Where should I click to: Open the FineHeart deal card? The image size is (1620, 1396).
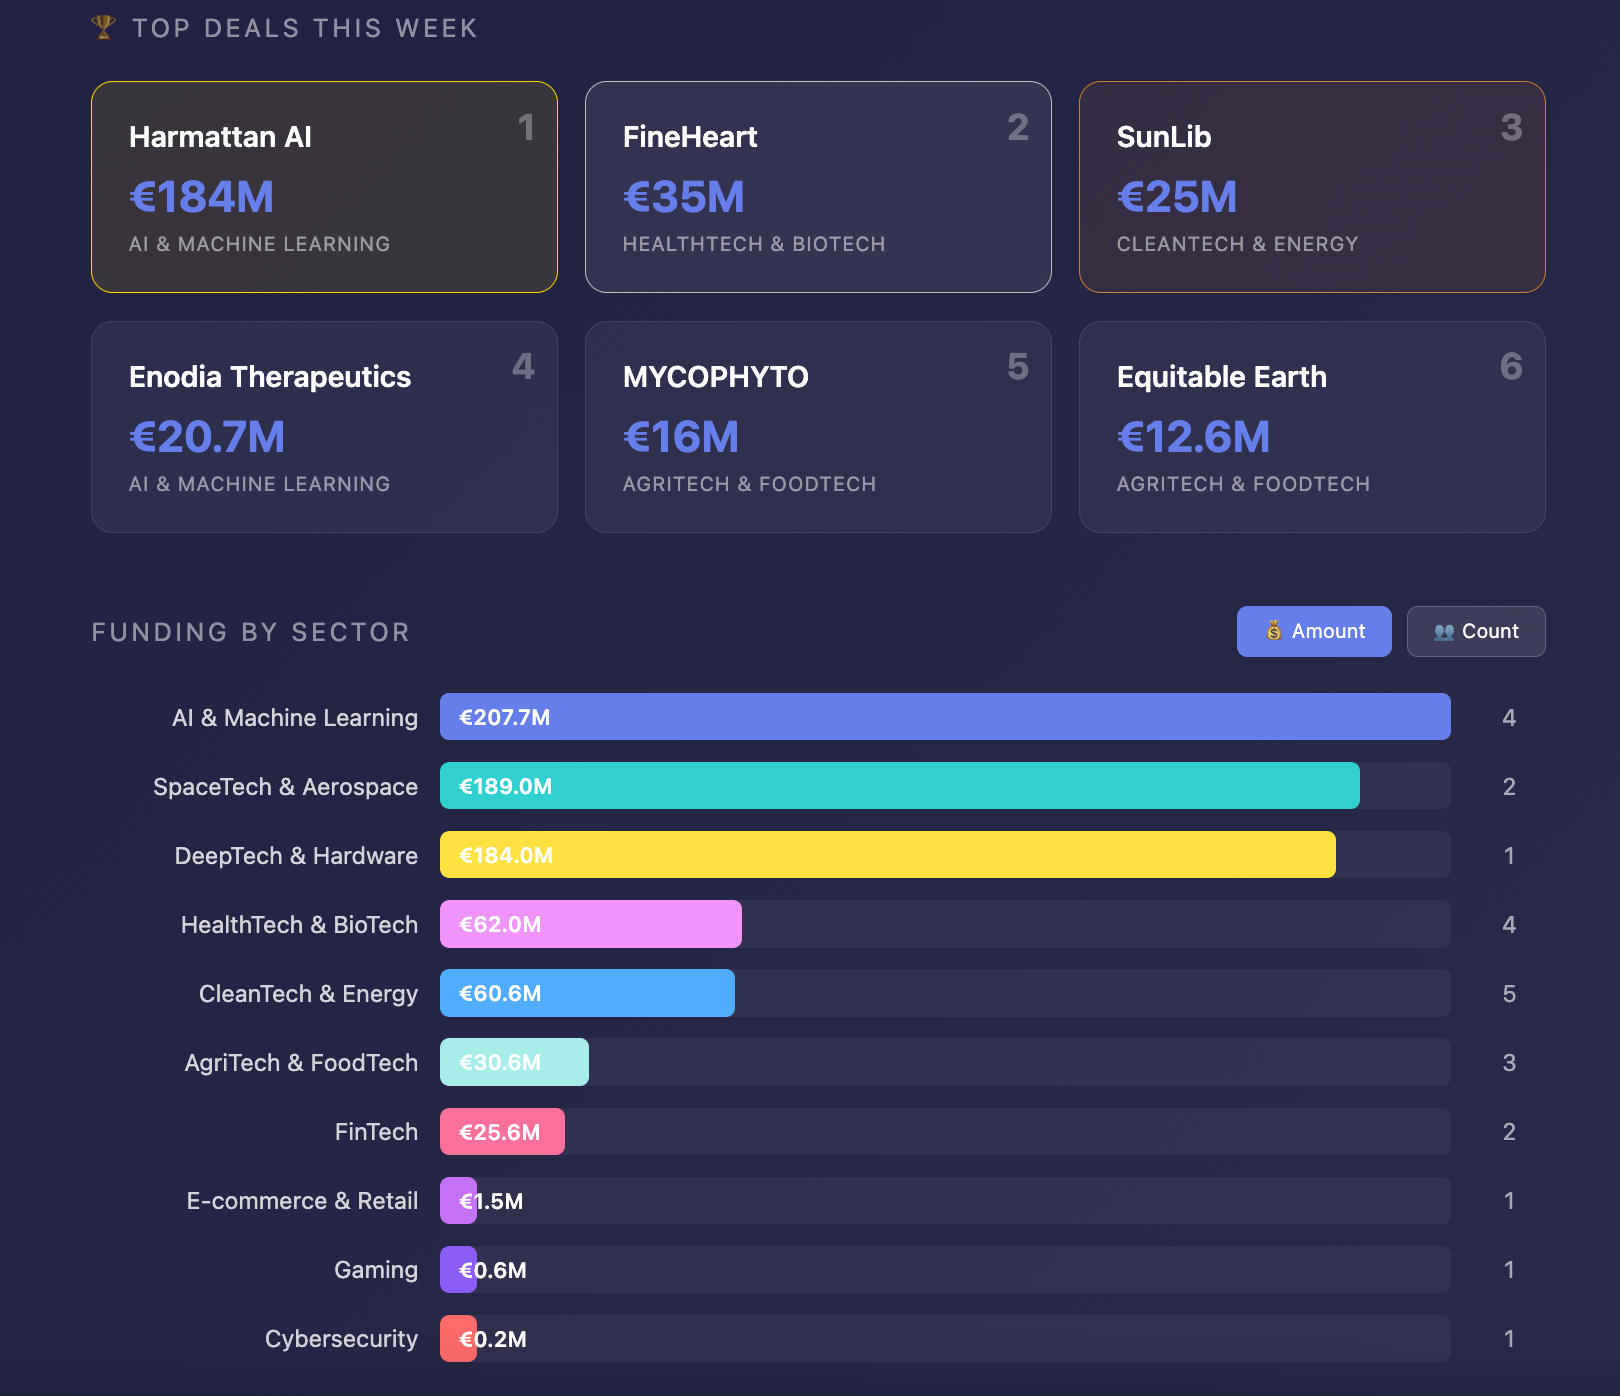(817, 187)
